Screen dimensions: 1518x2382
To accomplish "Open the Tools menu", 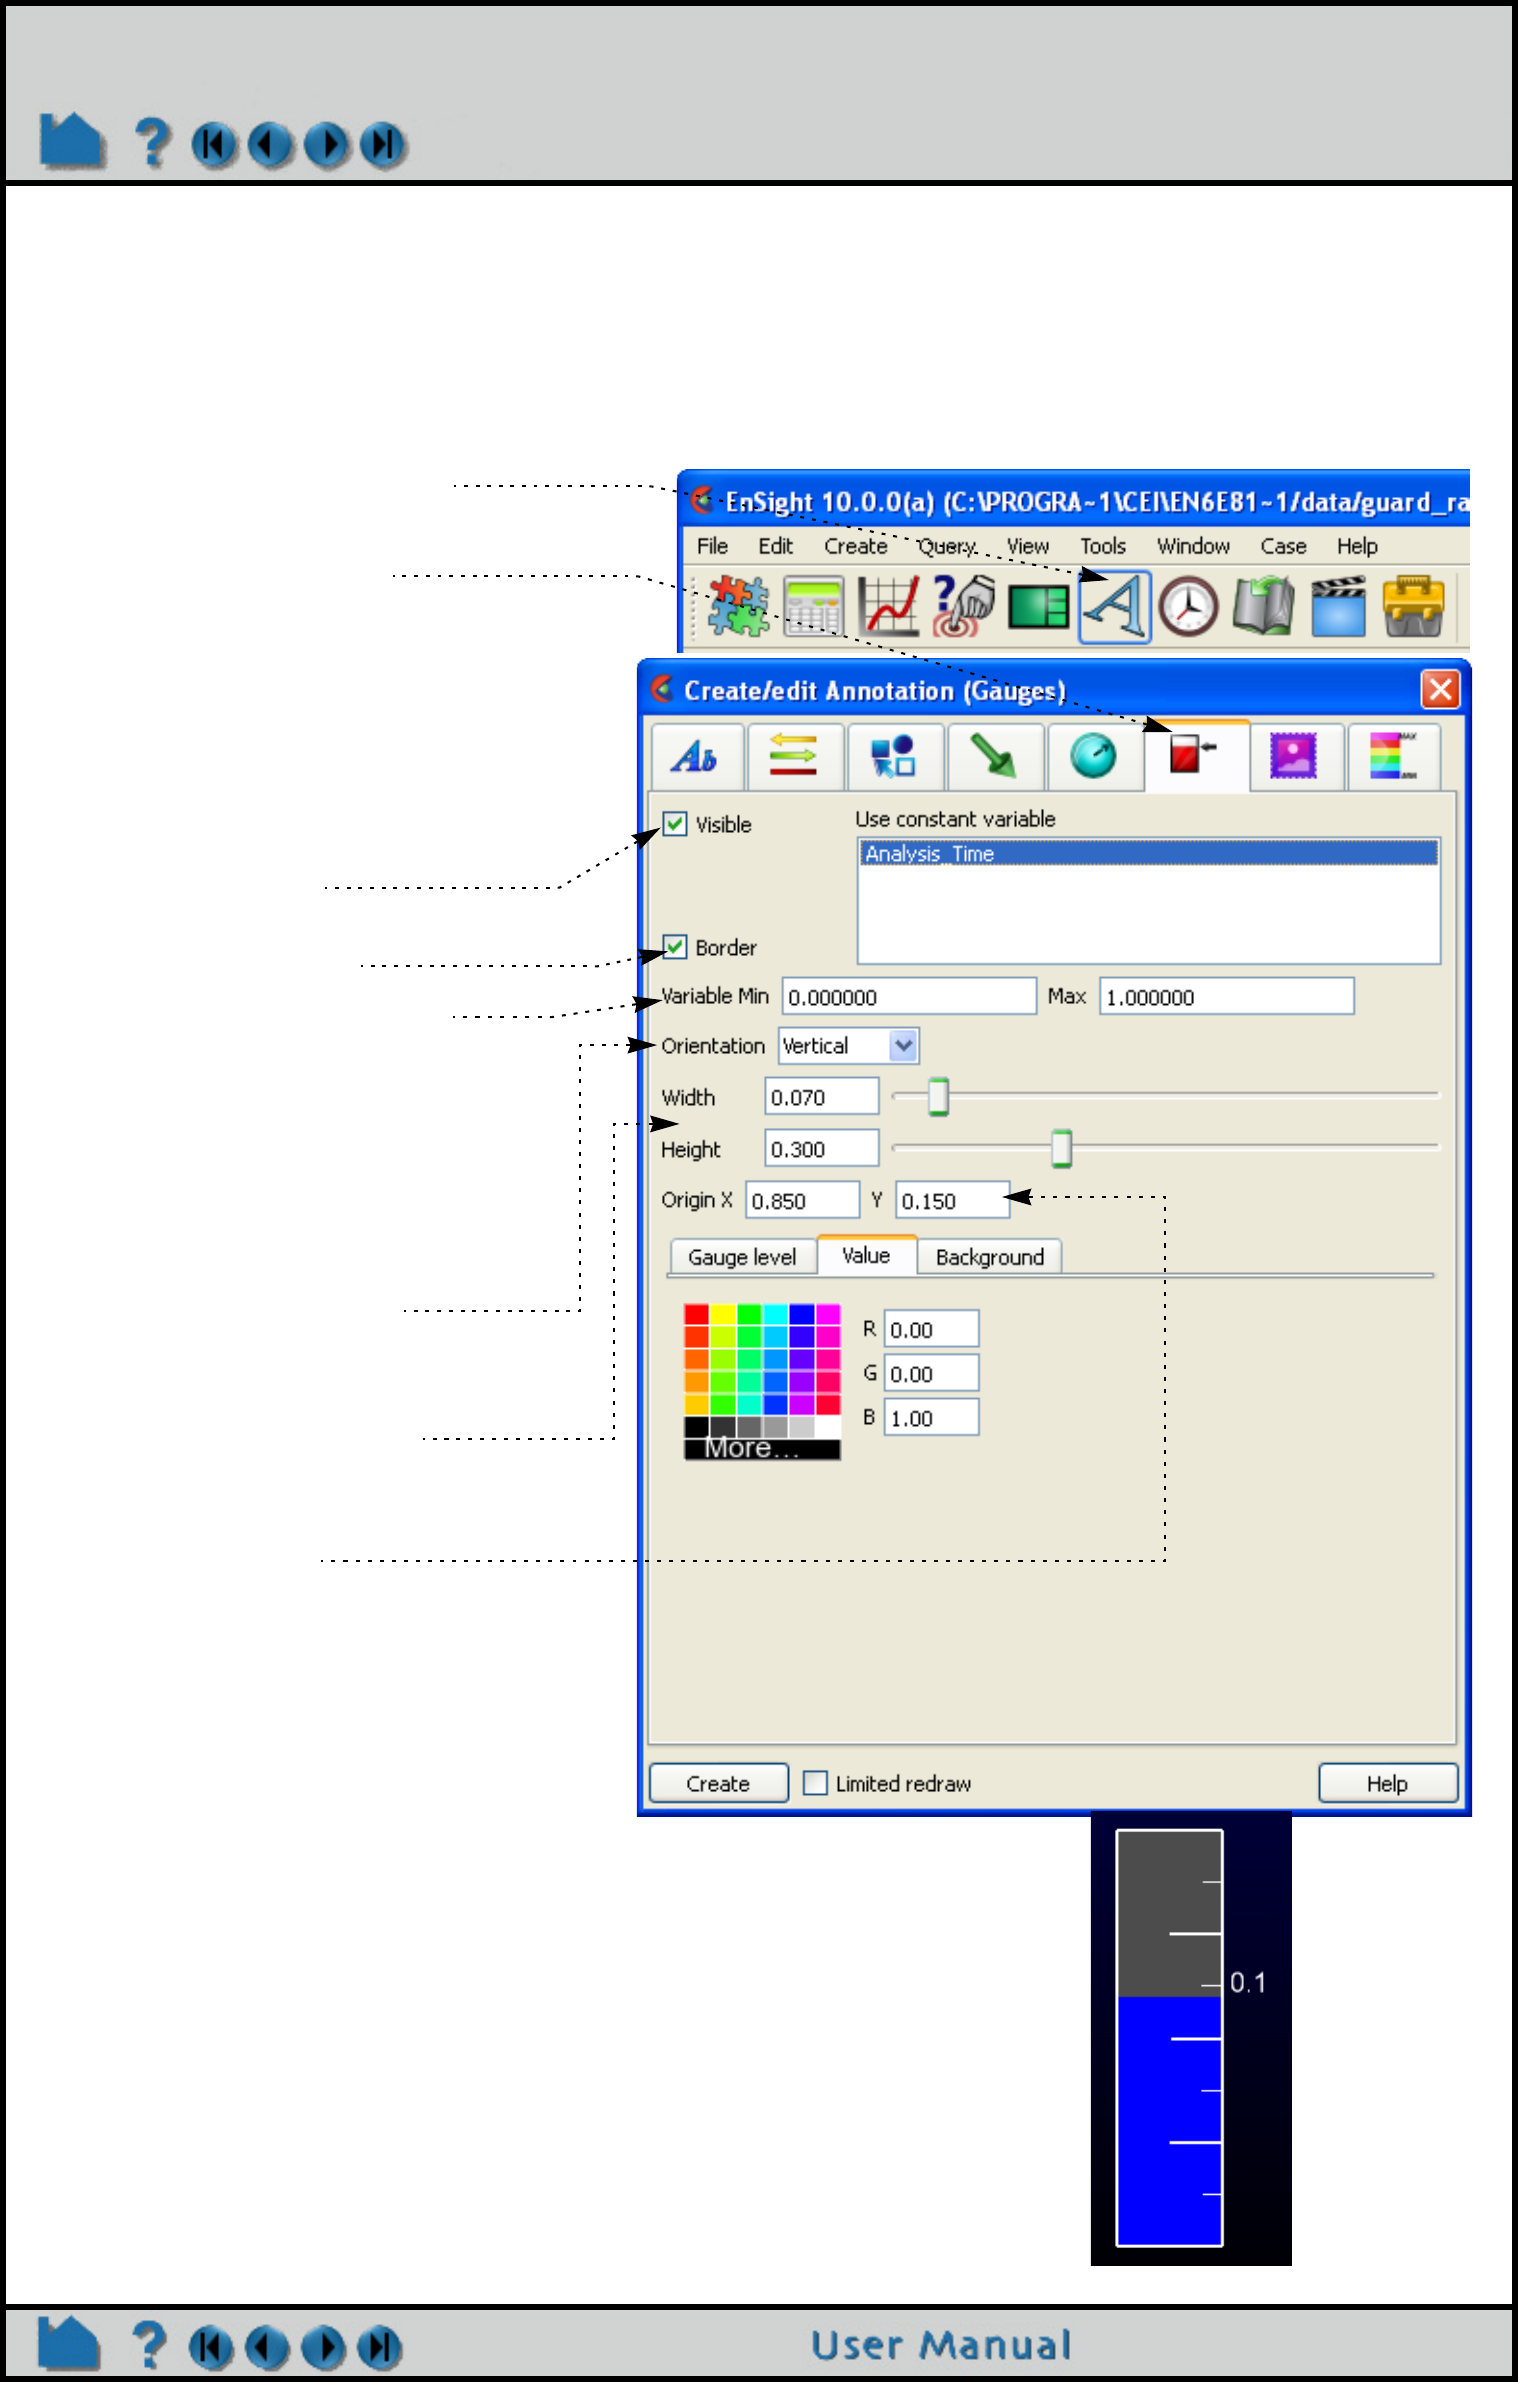I will click(x=1103, y=546).
